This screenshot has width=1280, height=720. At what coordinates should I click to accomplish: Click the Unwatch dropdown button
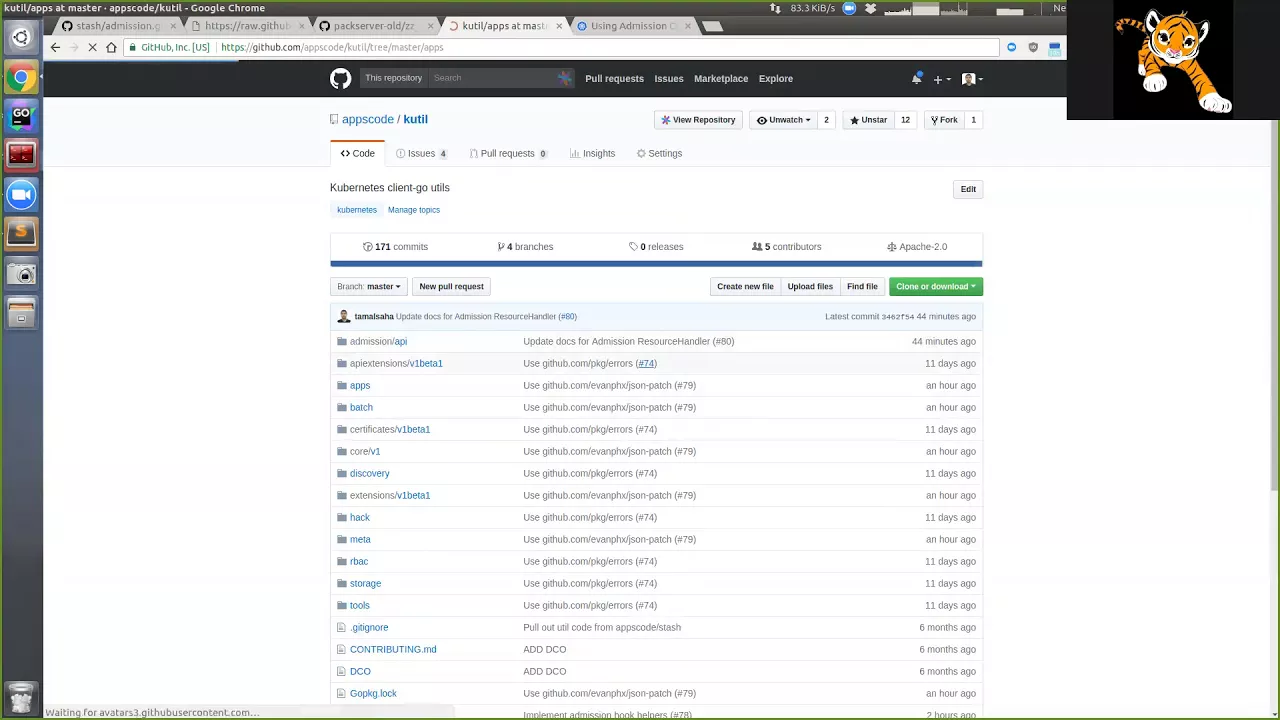tap(783, 120)
